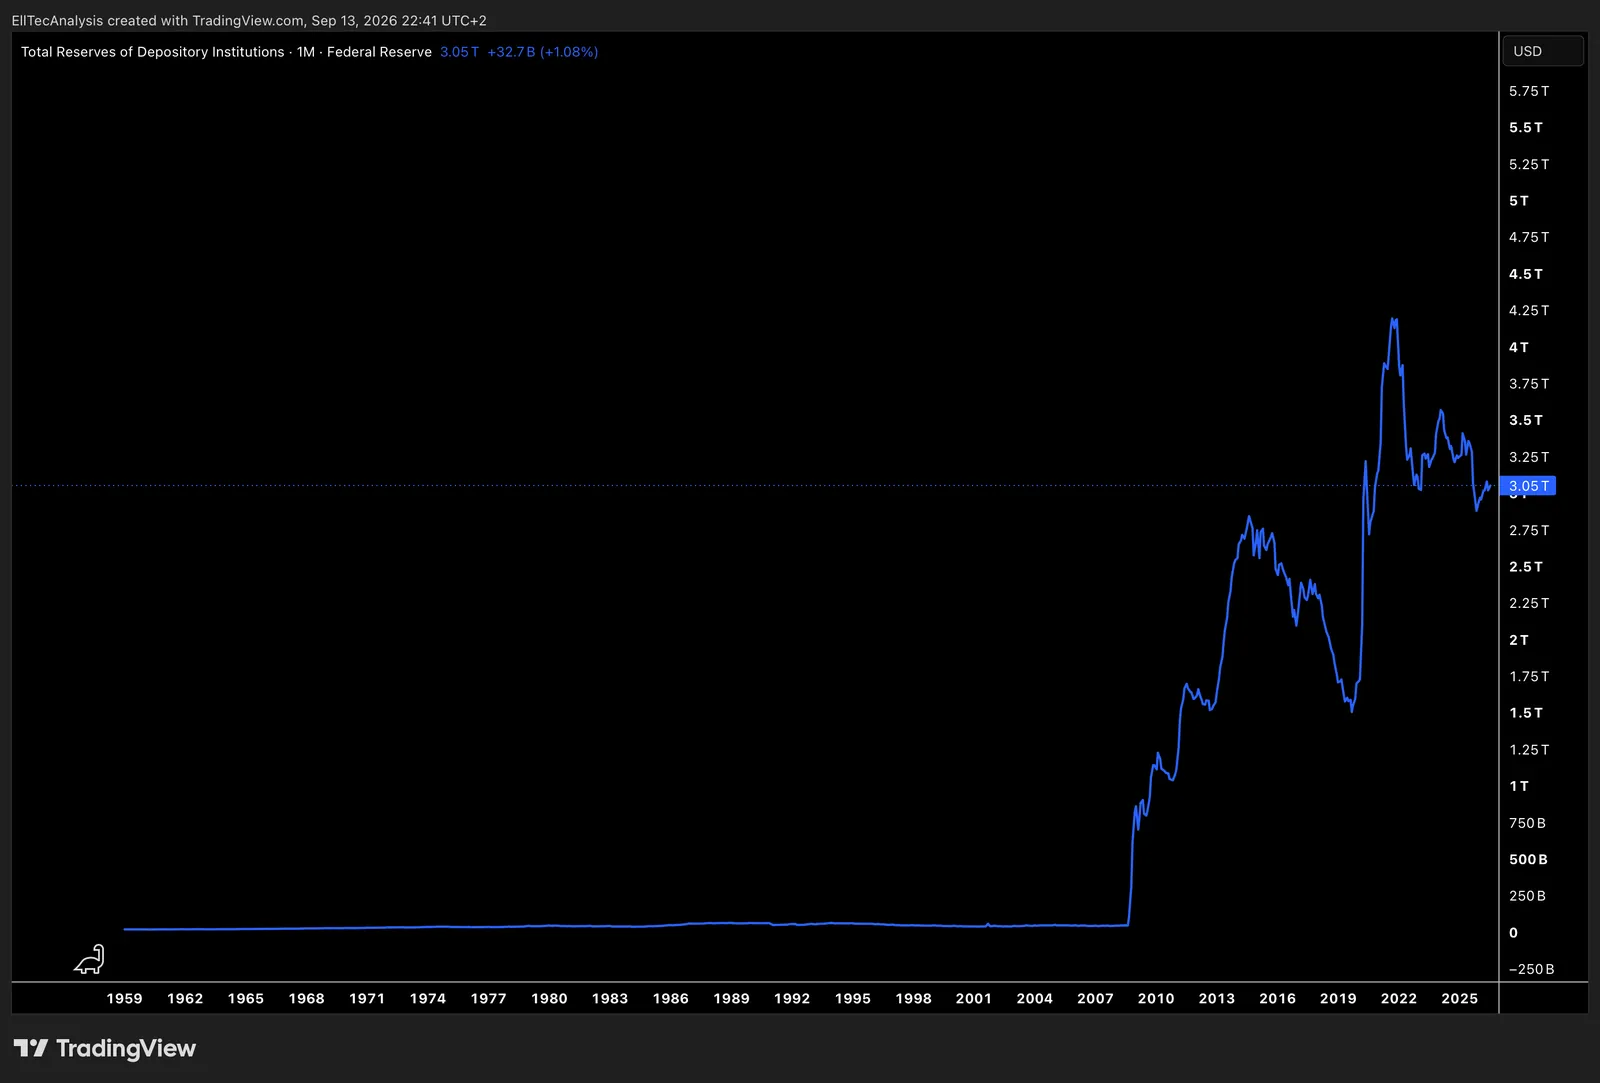This screenshot has width=1600, height=1083.
Task: Click the 1998 time axis label
Action: pyautogui.click(x=913, y=998)
